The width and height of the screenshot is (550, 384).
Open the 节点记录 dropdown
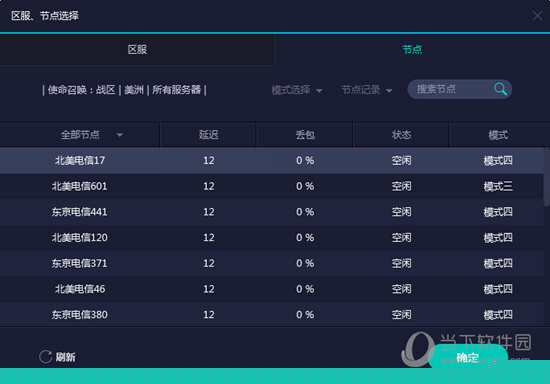pyautogui.click(x=367, y=90)
